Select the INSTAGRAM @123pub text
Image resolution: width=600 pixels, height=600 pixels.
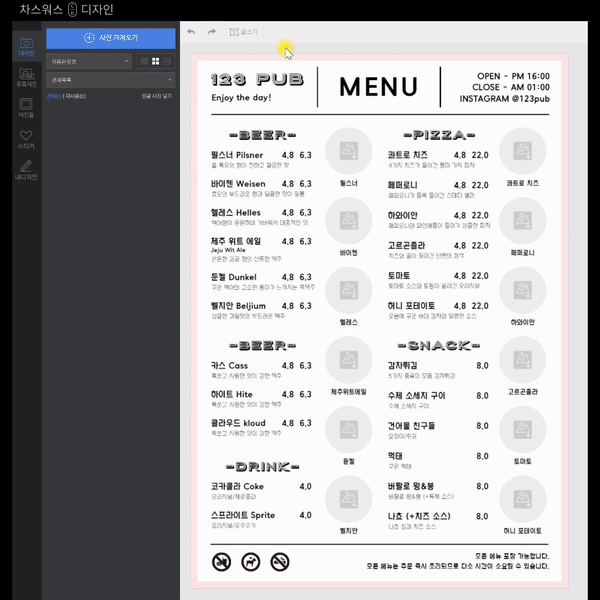[504, 99]
